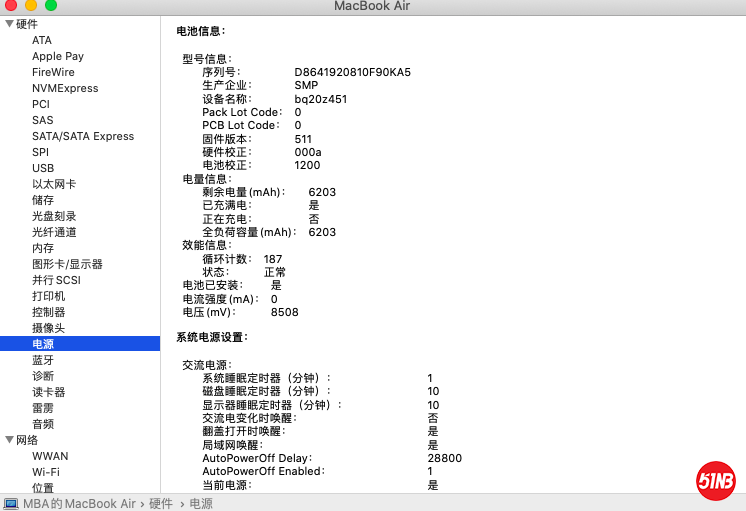Viewport: 746px width, 511px height.
Task: Click the green zoom window button
Action: tap(50, 6)
